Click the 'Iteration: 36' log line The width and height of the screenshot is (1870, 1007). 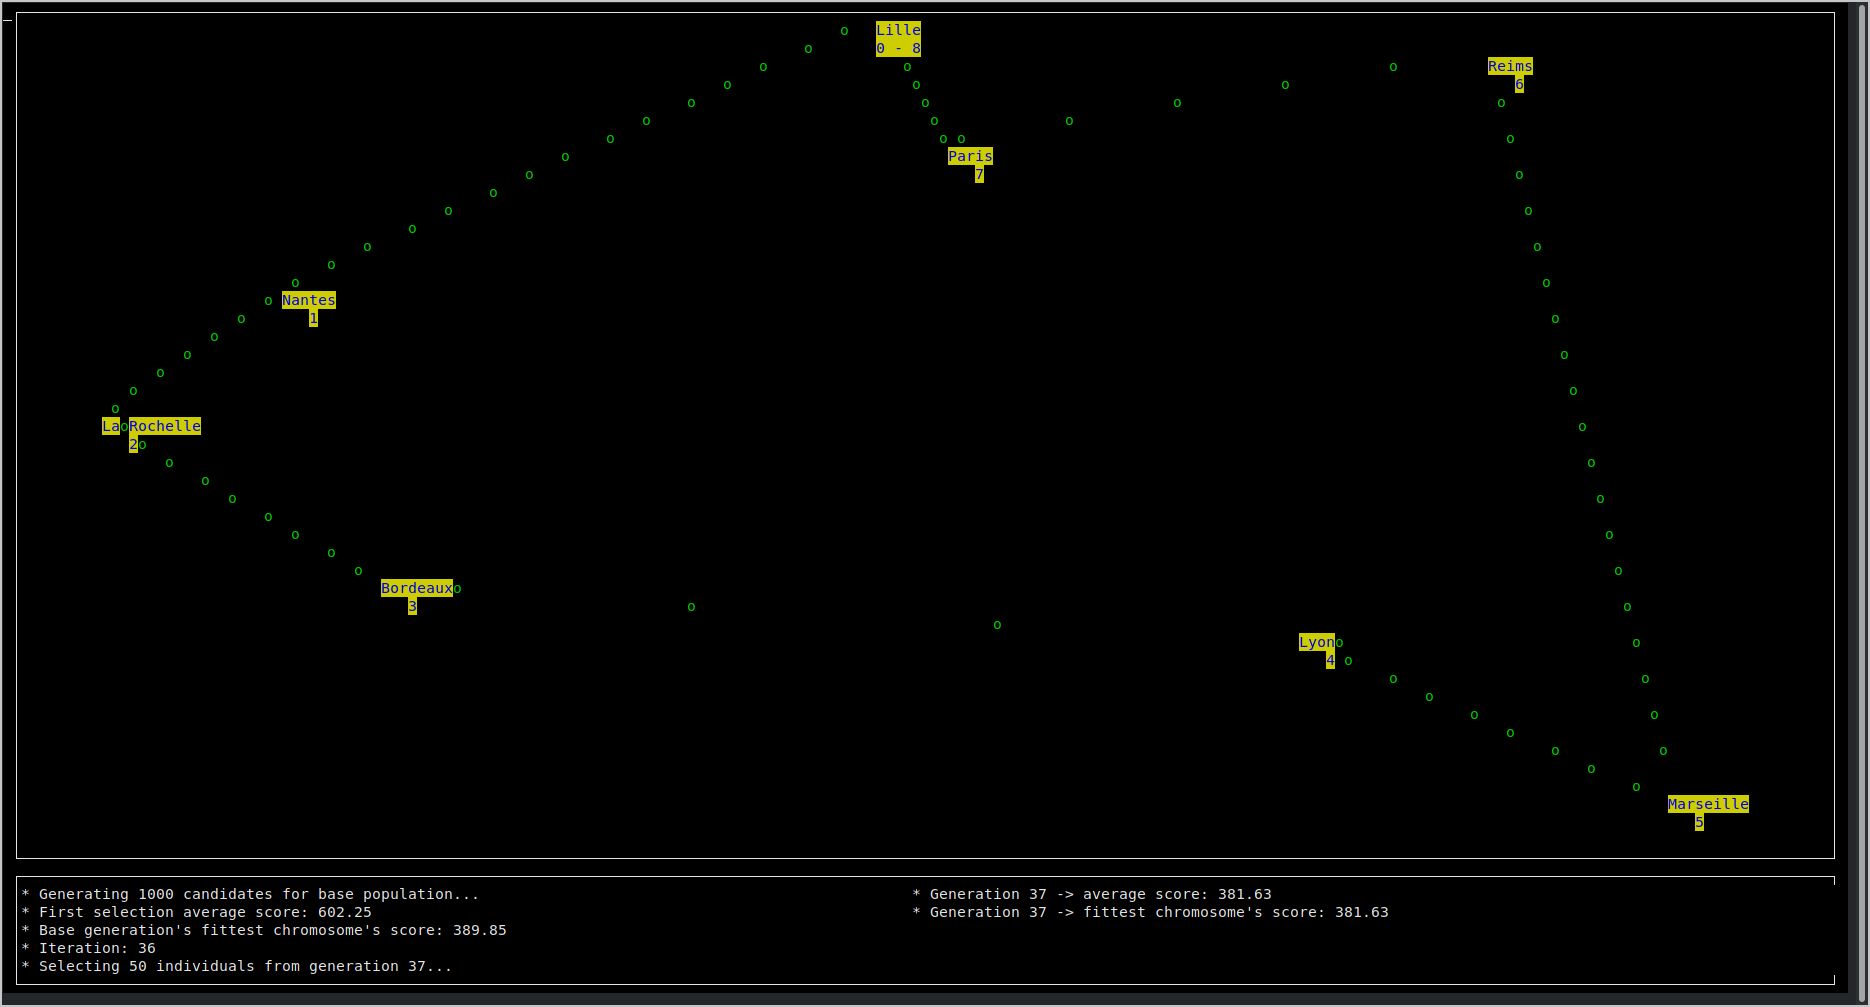click(88, 948)
